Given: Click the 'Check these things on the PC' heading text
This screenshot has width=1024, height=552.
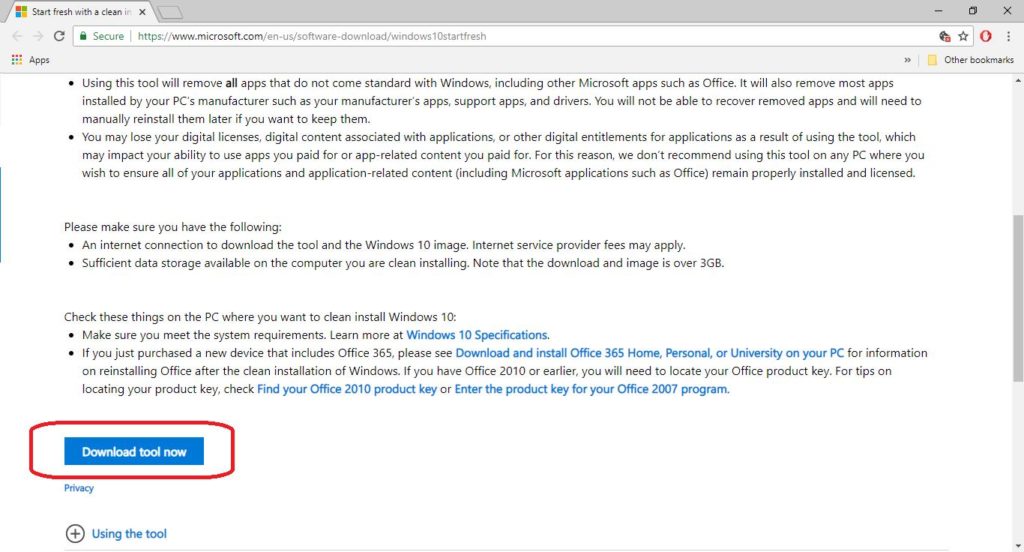Looking at the screenshot, I should click(x=260, y=317).
